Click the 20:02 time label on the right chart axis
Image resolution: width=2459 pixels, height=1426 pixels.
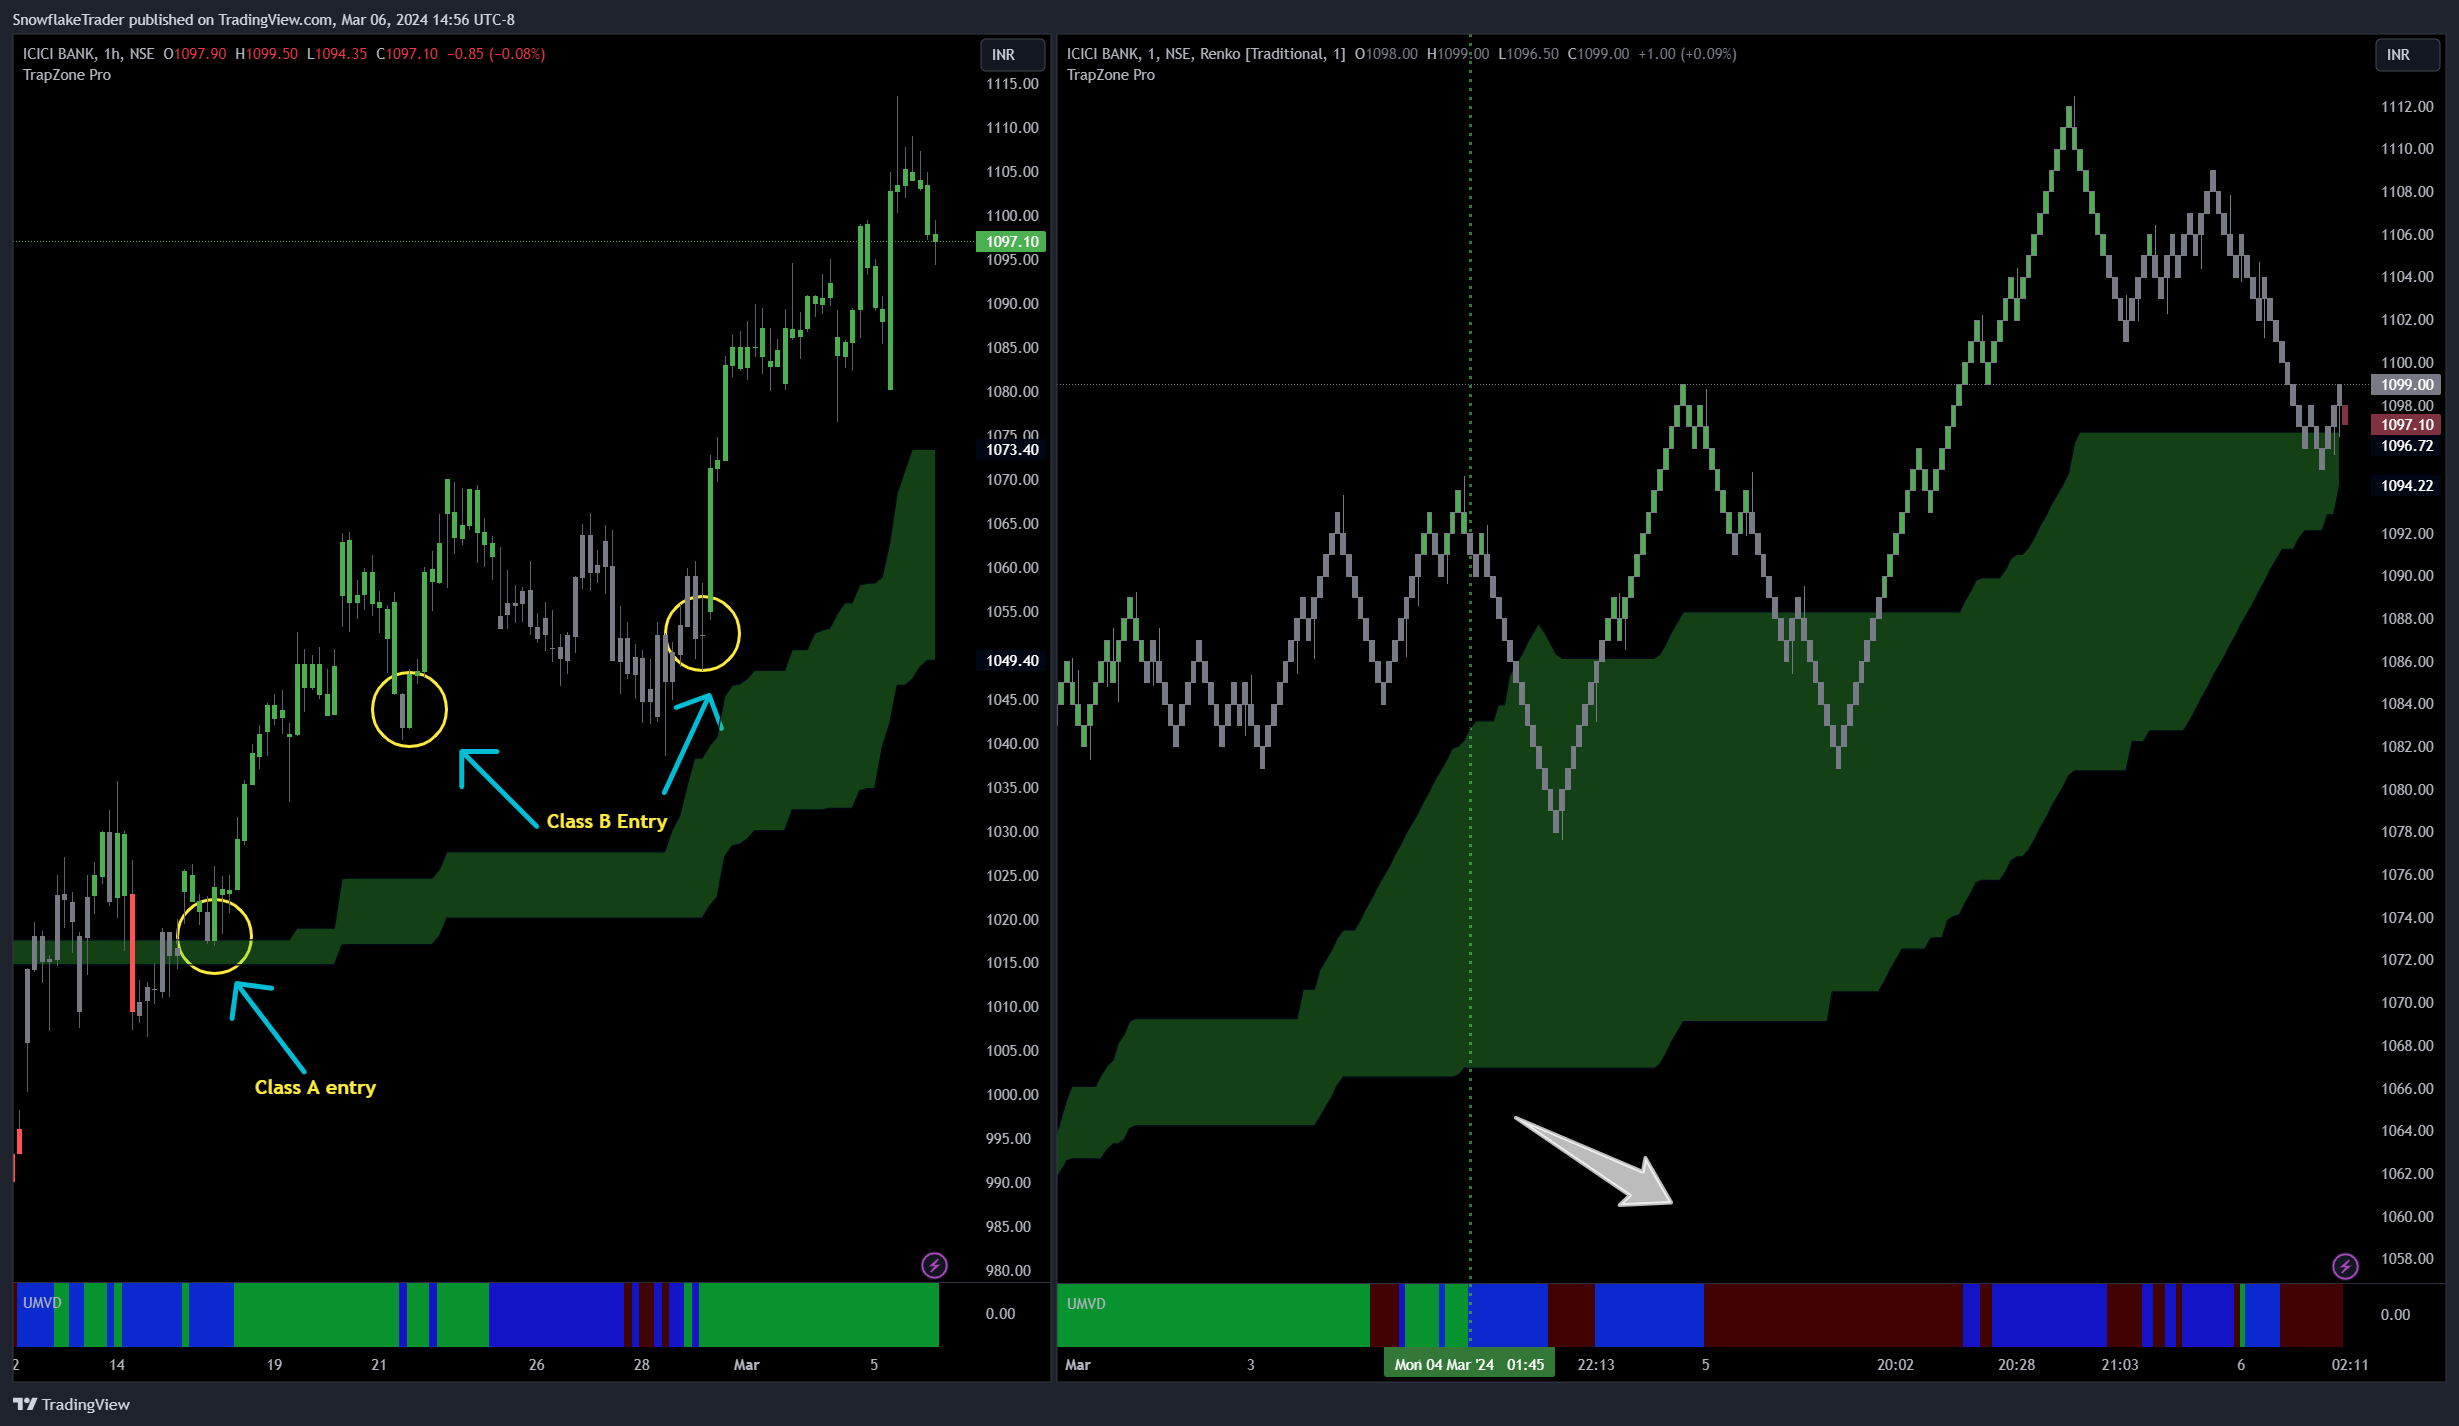pyautogui.click(x=1895, y=1364)
